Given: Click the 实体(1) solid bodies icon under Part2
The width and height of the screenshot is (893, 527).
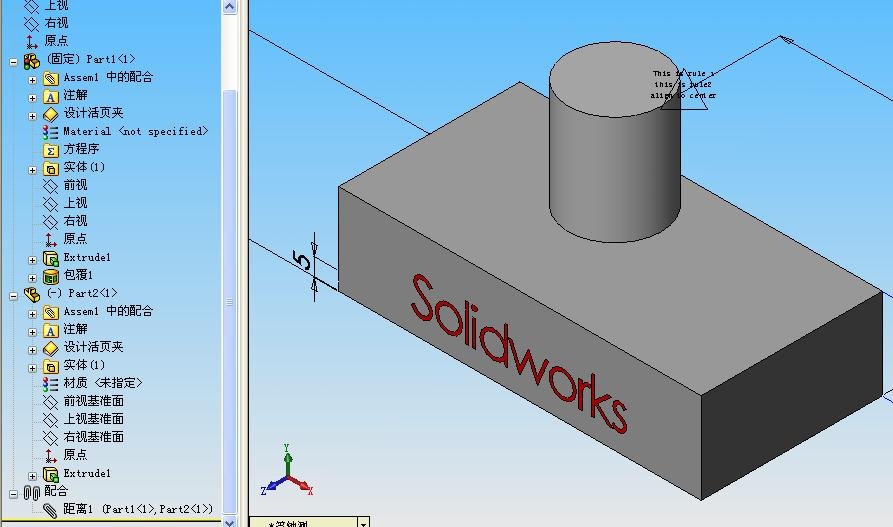Looking at the screenshot, I should 51,366.
